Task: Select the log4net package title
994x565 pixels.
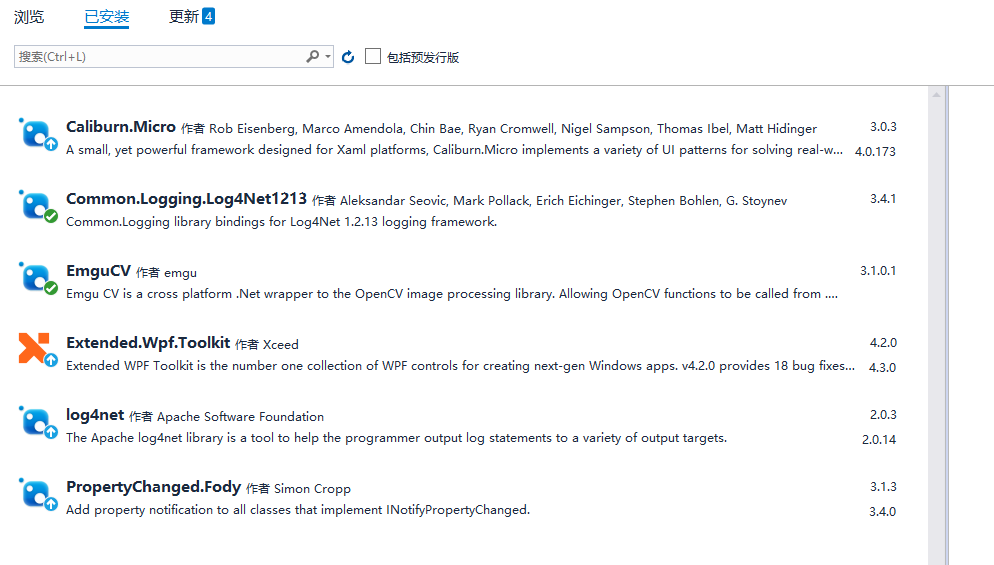Action: [x=95, y=415]
